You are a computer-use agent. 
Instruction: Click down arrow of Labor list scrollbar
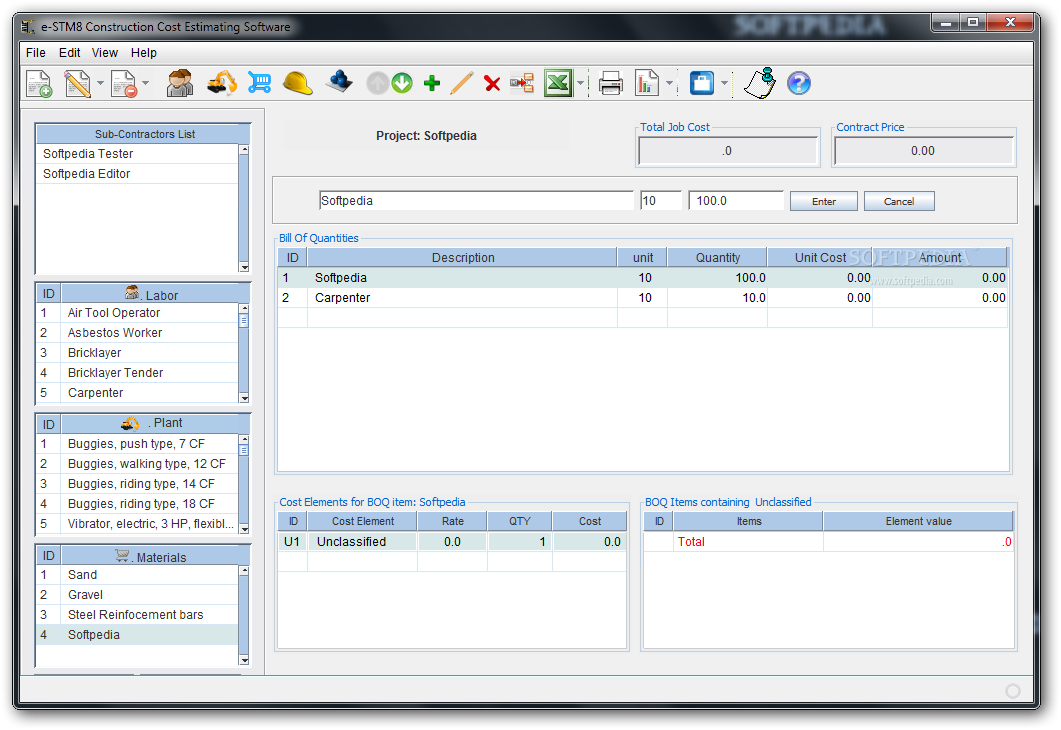point(244,398)
